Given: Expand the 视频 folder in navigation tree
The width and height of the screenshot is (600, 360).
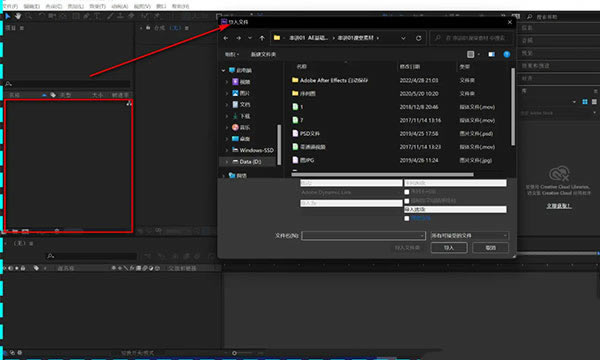Looking at the screenshot, I should coord(227,82).
